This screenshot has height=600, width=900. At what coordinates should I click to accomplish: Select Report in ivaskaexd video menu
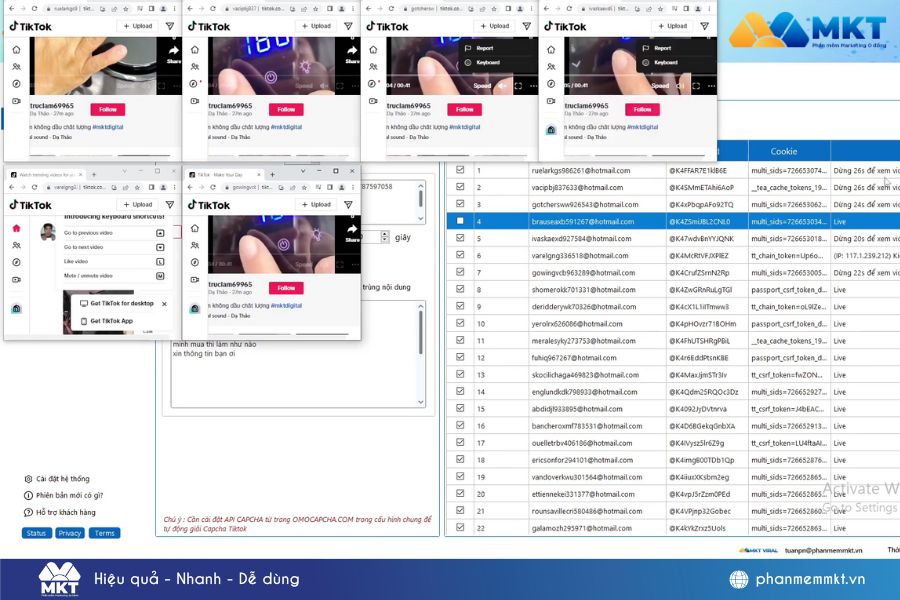[658, 48]
